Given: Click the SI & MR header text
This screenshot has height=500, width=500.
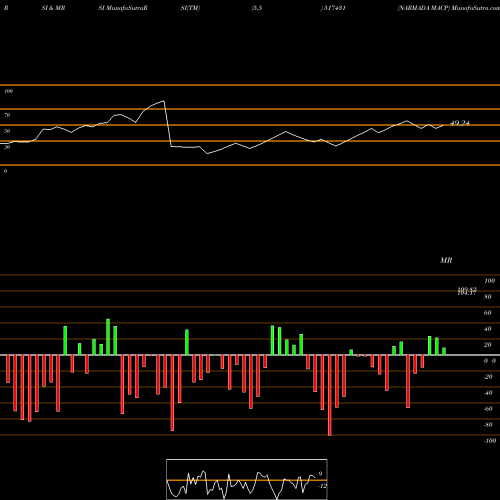Looking at the screenshot, I should [x=53, y=8].
